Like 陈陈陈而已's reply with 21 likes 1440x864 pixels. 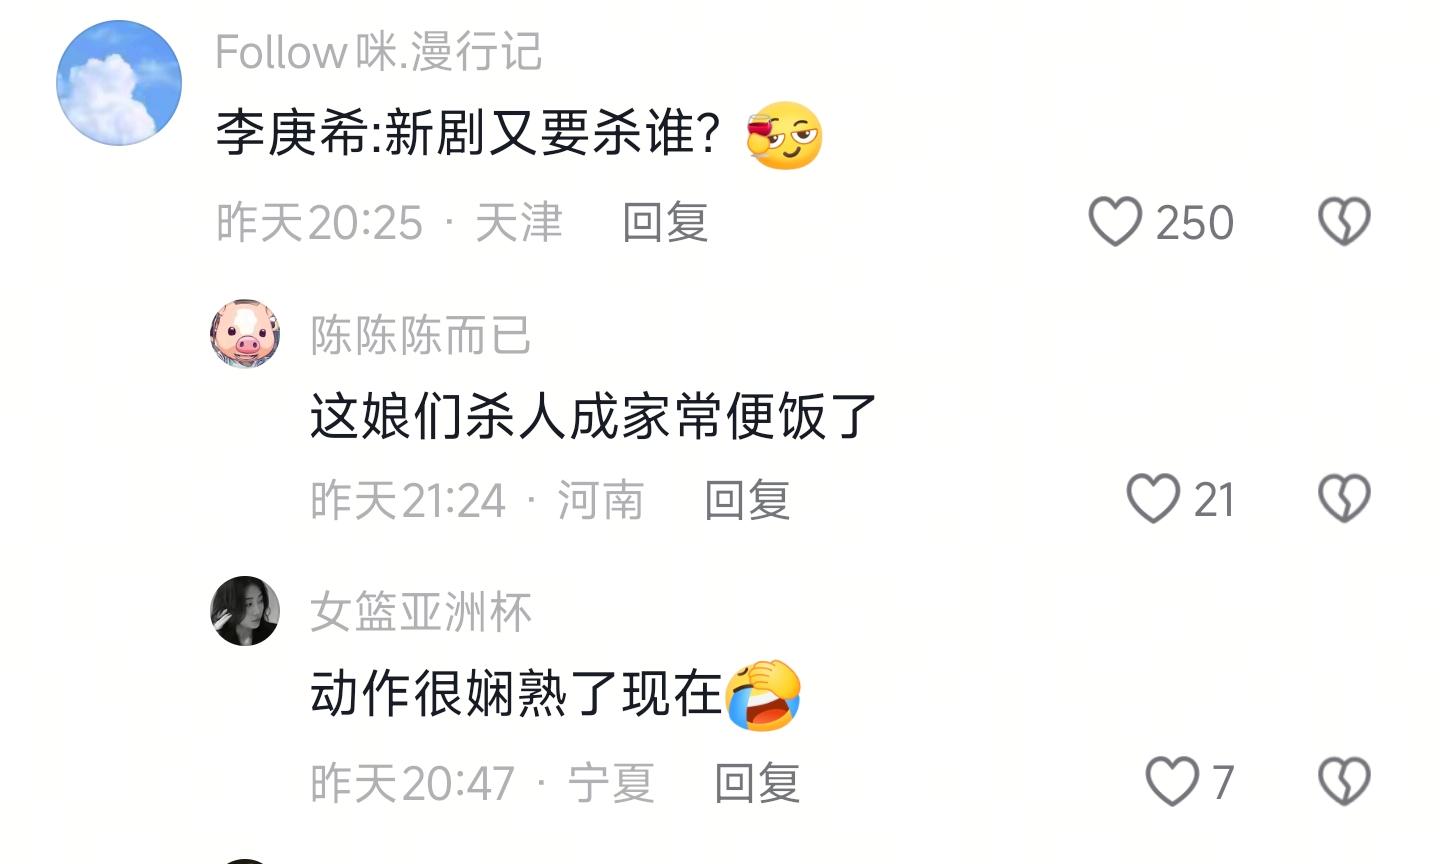click(x=1153, y=499)
